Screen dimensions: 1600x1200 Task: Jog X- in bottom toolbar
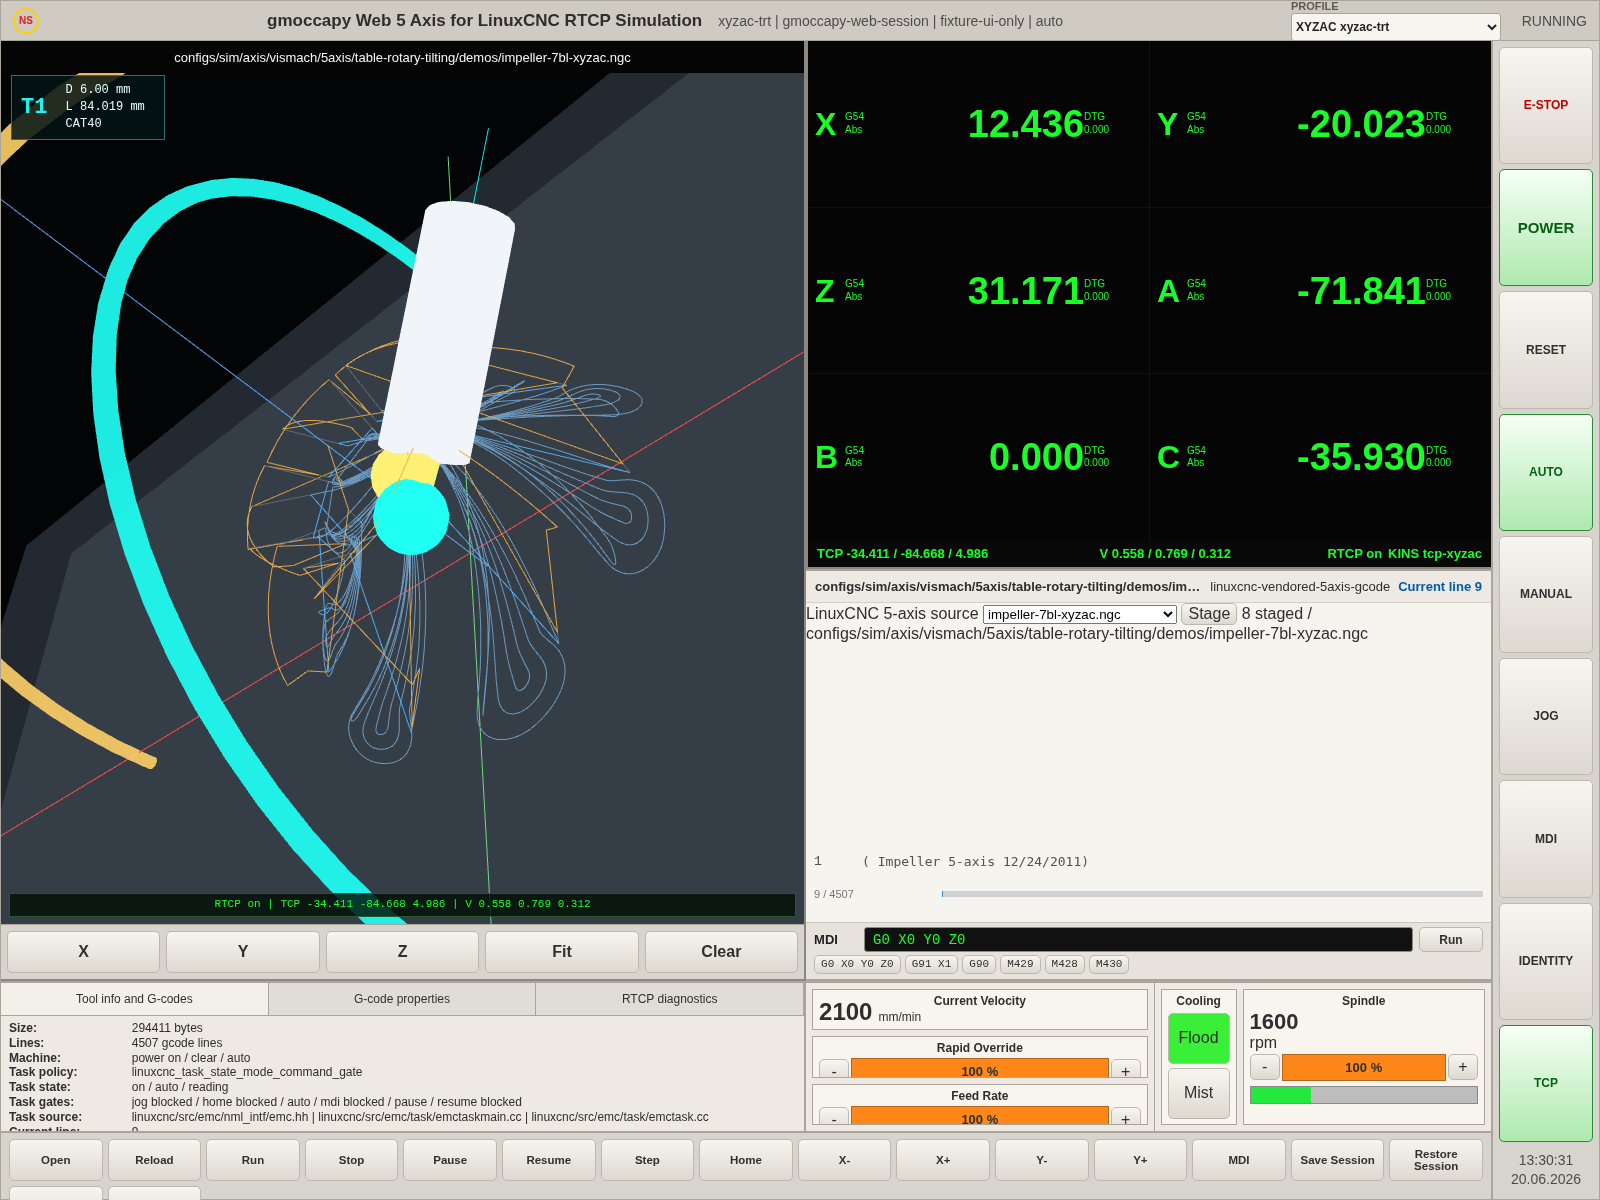click(844, 1160)
